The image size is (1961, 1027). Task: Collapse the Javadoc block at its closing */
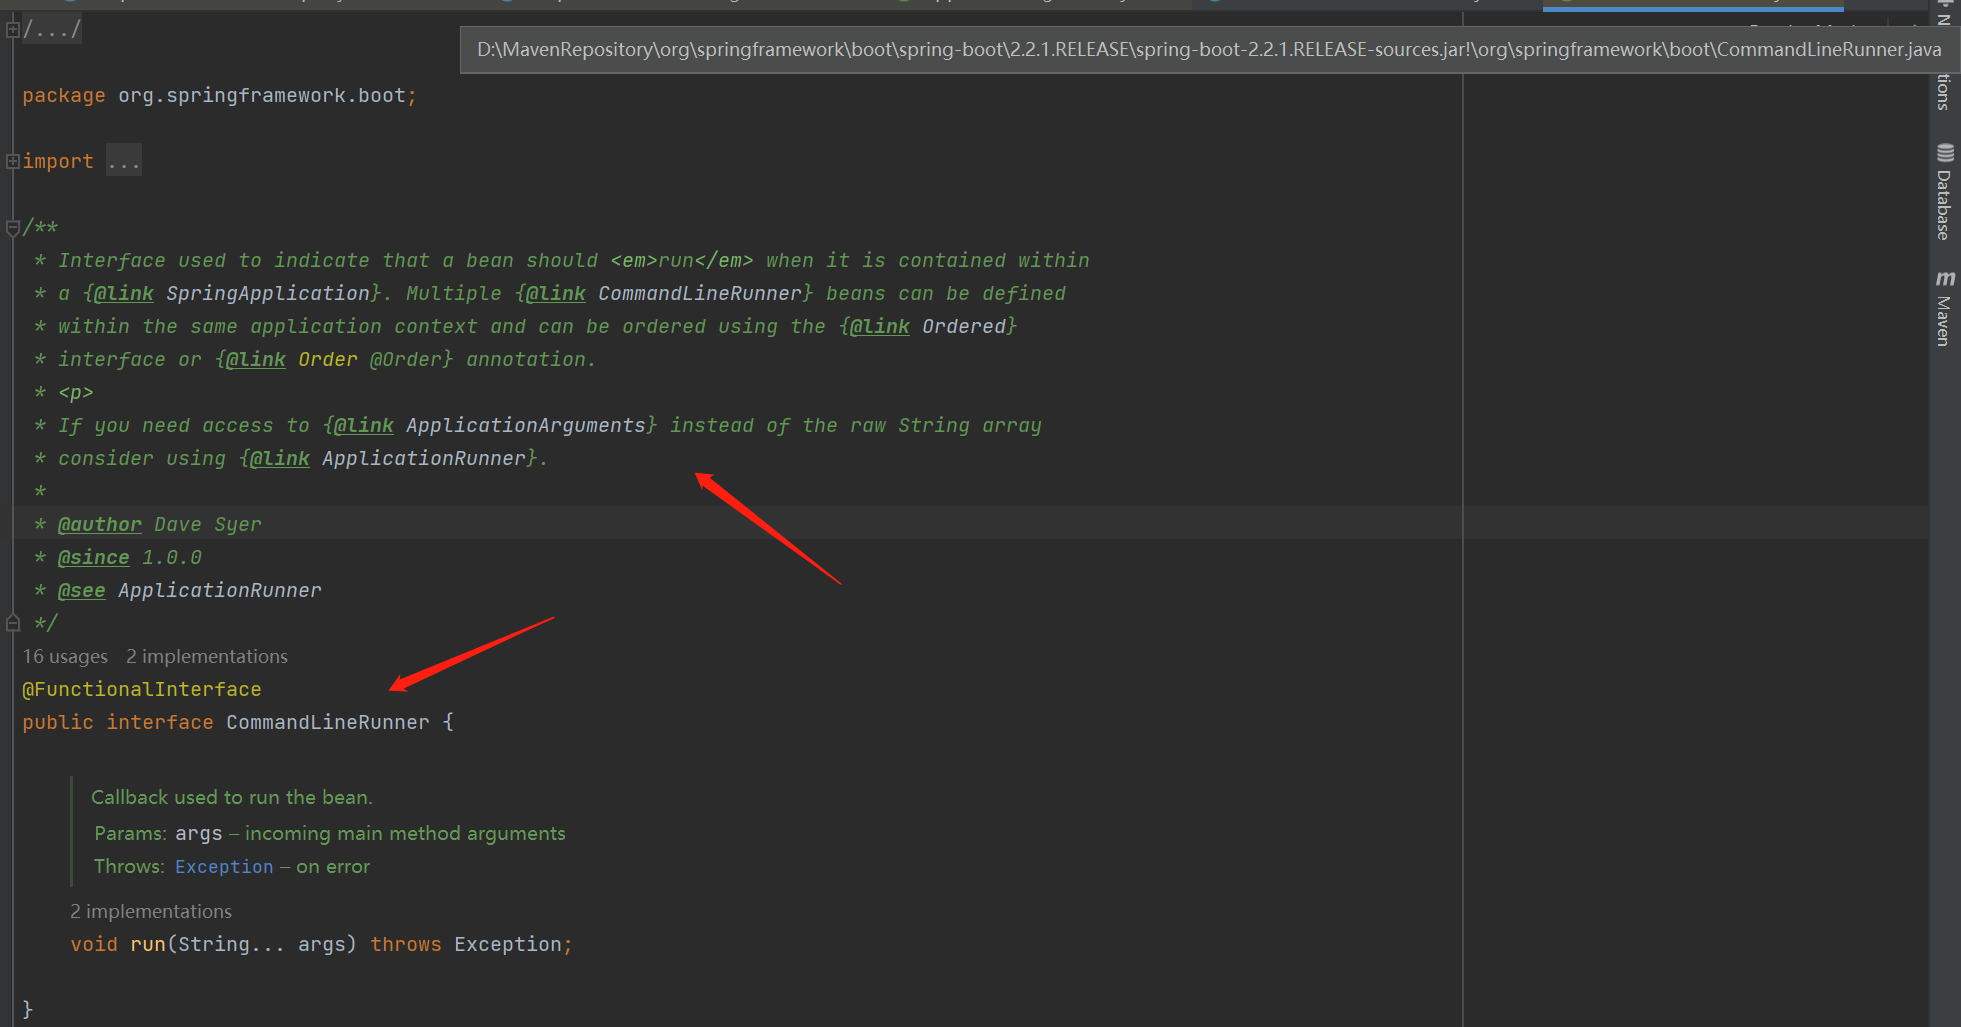tap(13, 624)
